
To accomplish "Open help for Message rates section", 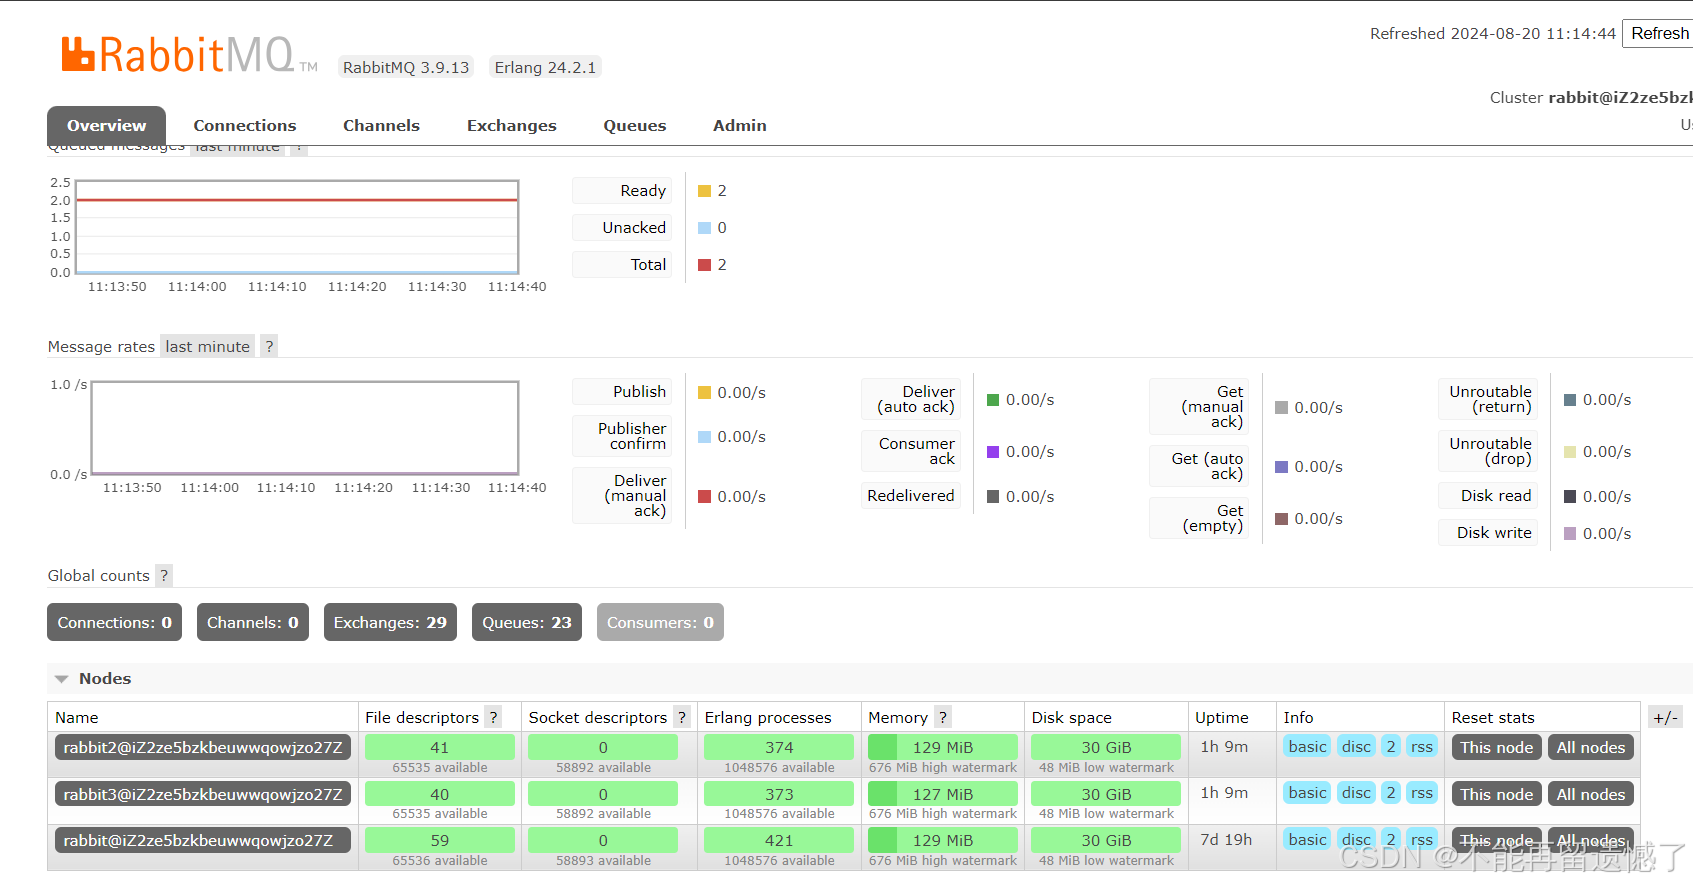I will [269, 346].
